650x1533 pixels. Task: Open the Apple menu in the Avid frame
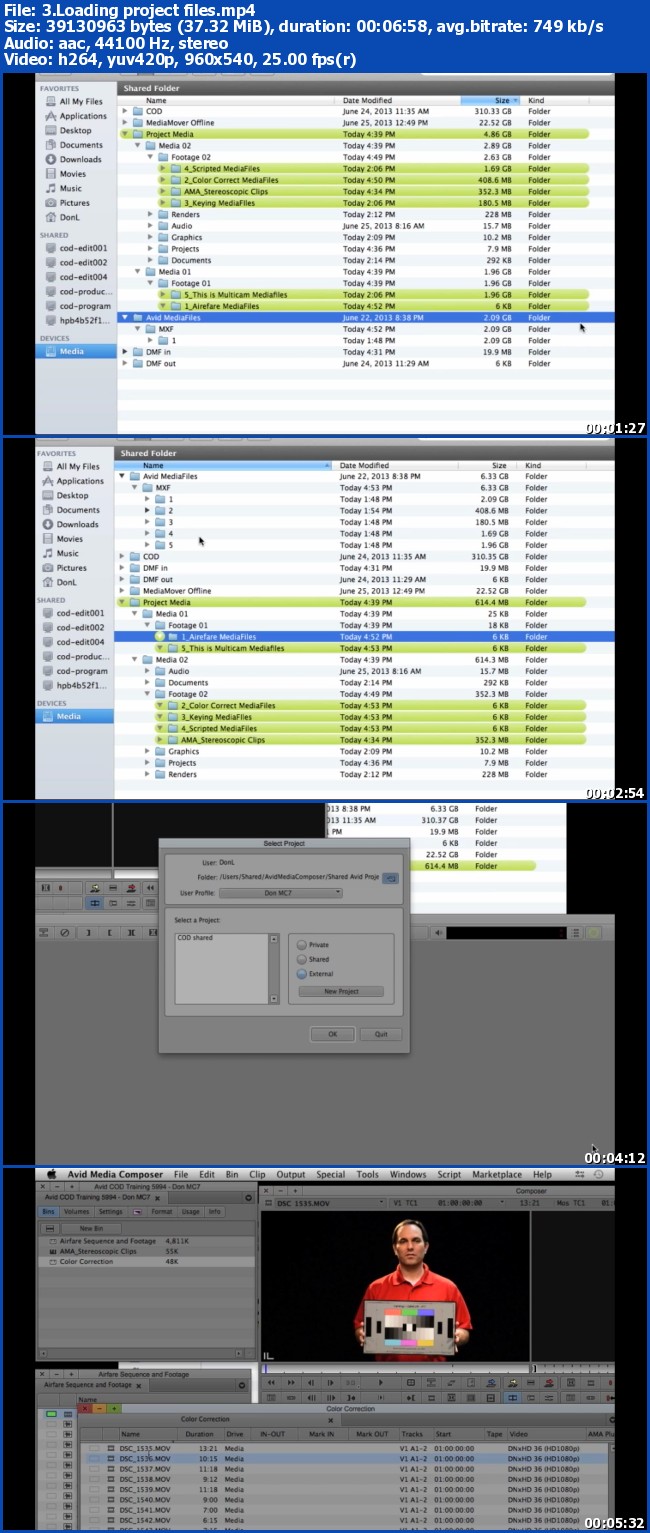50,1174
